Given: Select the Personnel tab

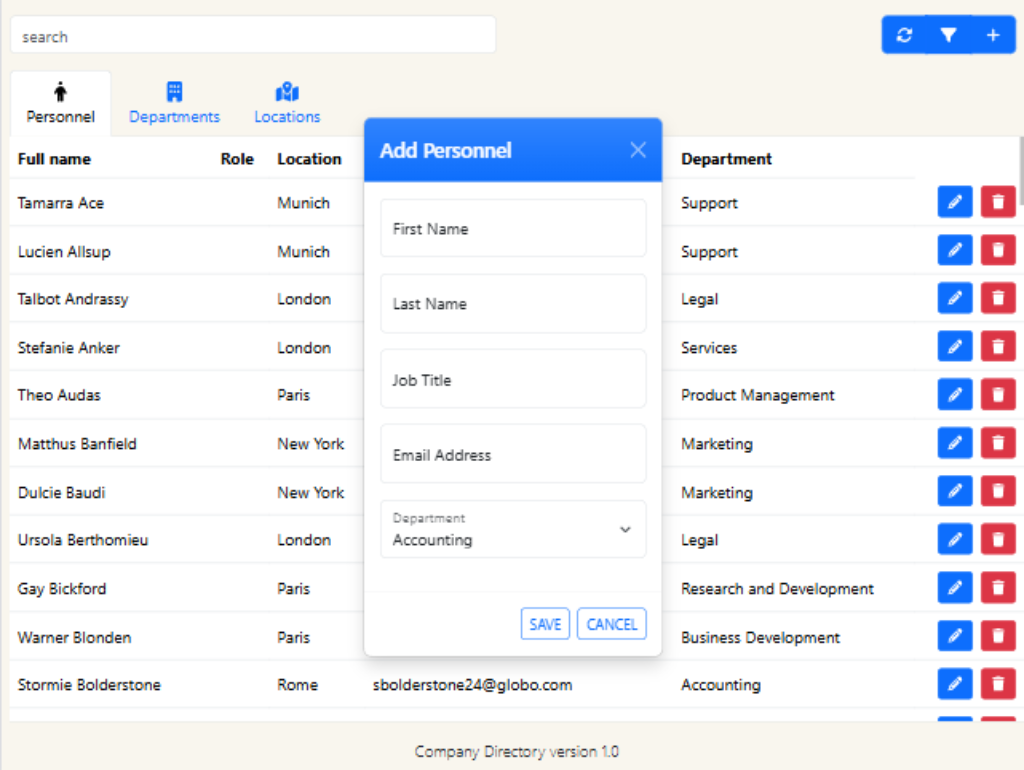Looking at the screenshot, I should tap(61, 103).
